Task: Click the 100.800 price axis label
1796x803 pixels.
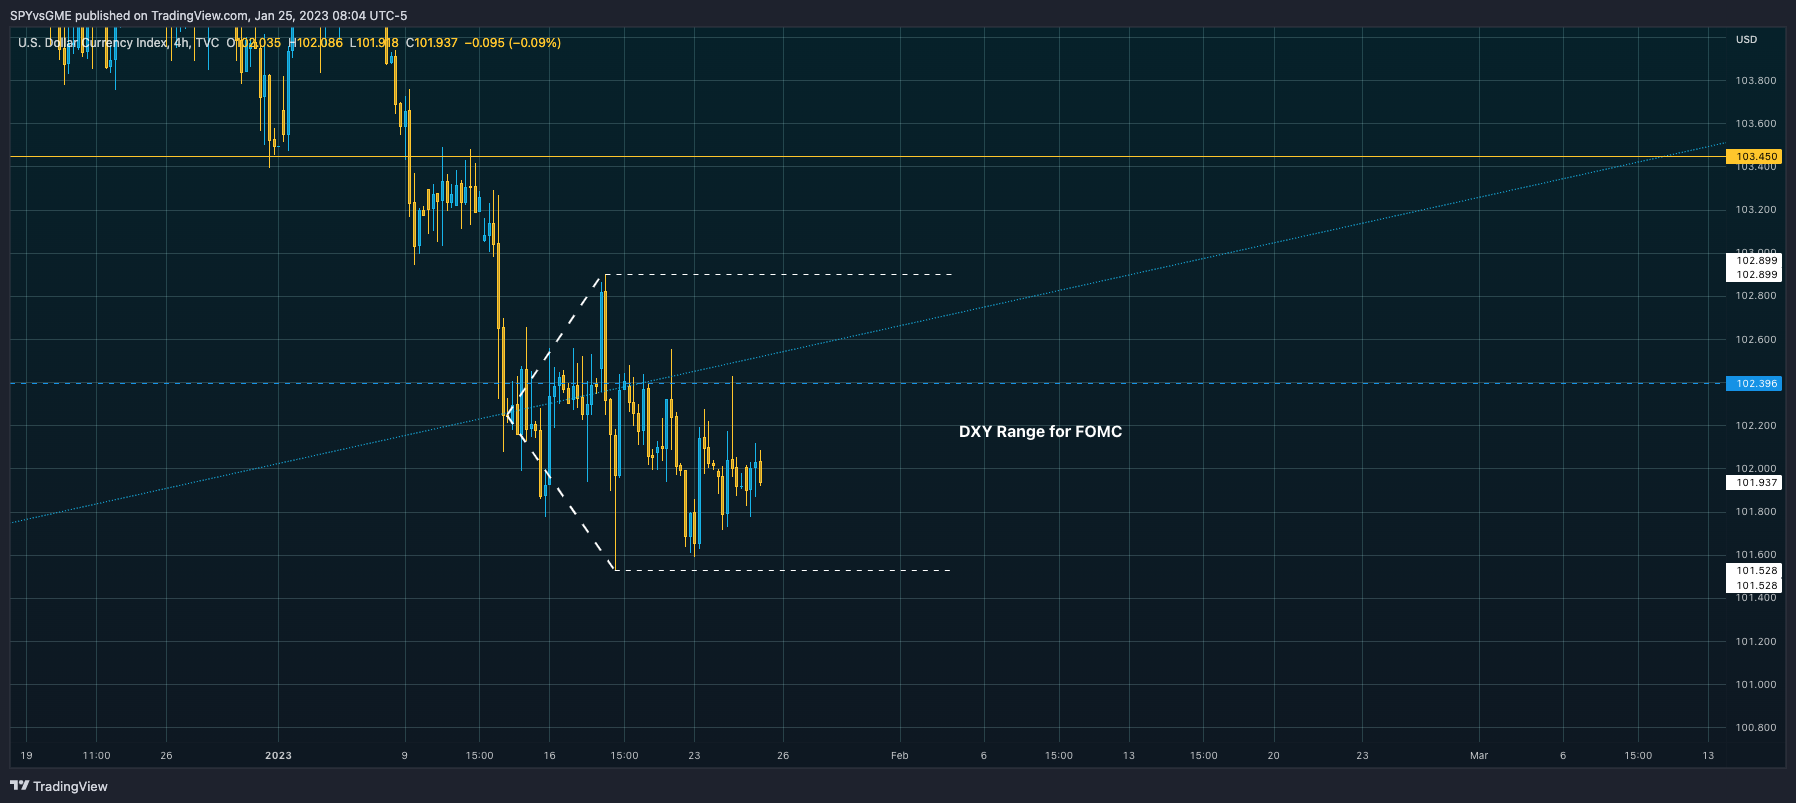Action: pyautogui.click(x=1756, y=728)
